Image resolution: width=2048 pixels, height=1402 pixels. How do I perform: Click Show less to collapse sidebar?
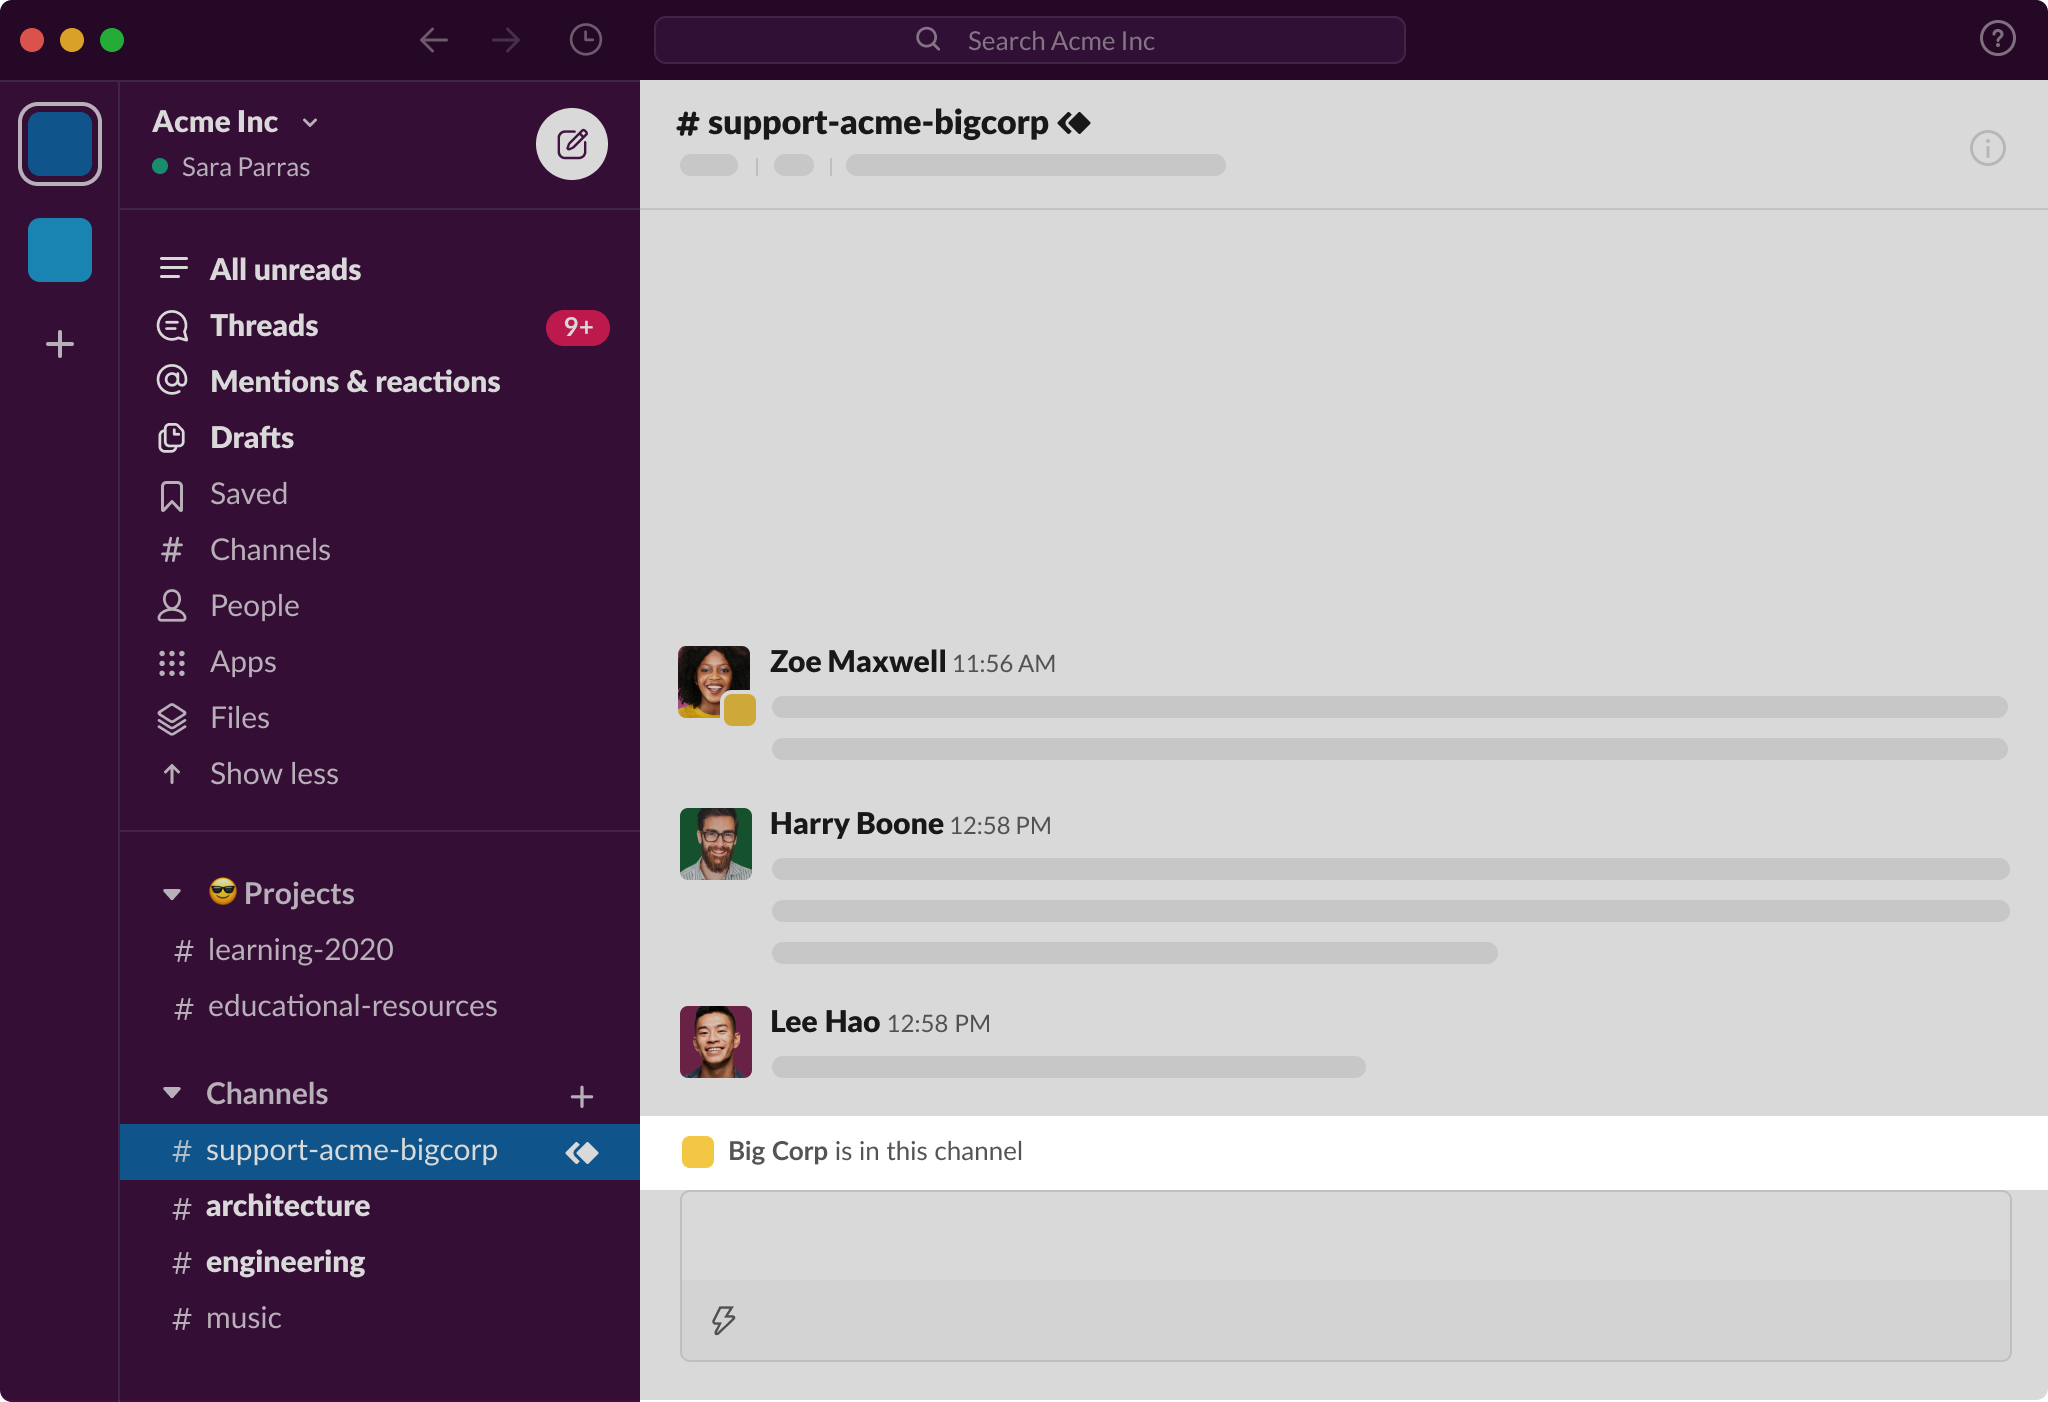[273, 774]
